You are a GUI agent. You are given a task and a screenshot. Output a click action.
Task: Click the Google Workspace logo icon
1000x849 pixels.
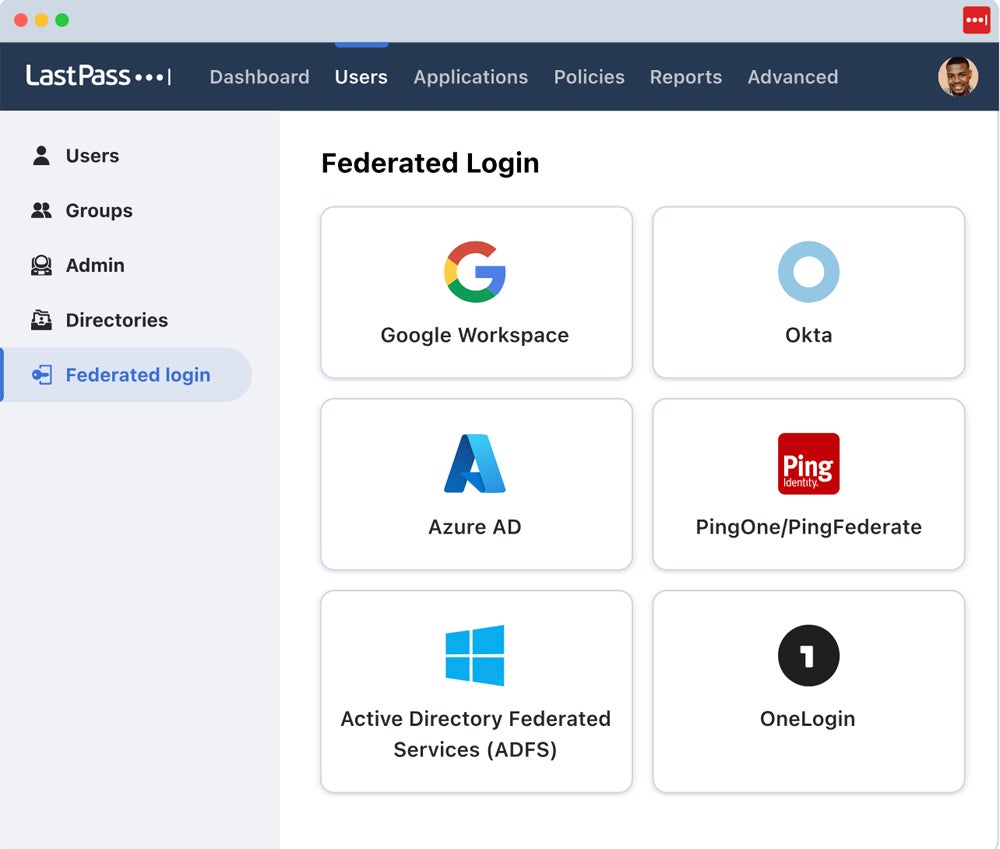475,271
